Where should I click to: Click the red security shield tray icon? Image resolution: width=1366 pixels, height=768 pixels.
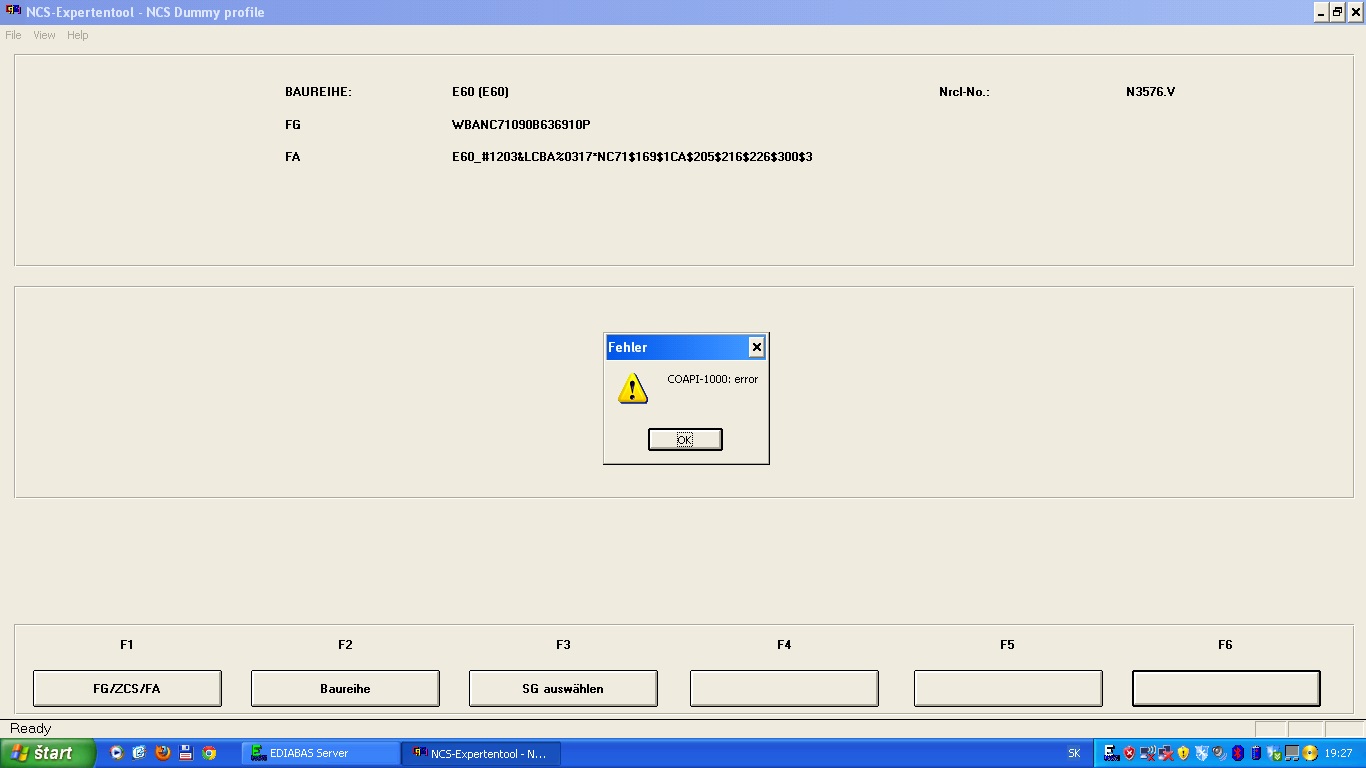(1129, 753)
